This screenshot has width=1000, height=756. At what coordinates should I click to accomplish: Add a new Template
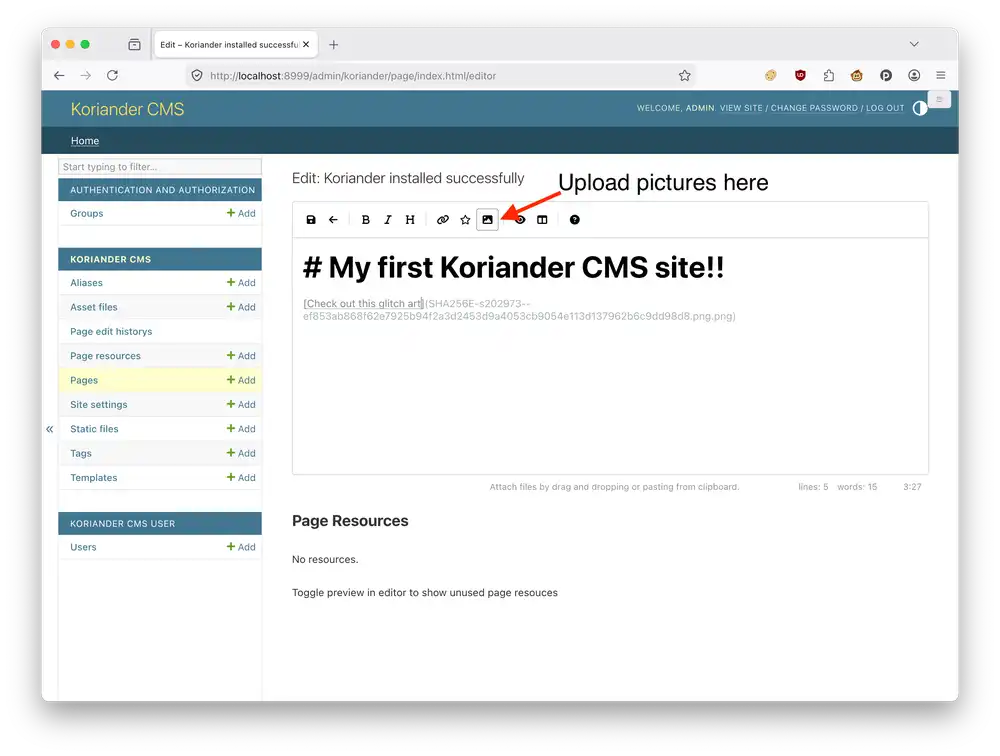coord(241,477)
